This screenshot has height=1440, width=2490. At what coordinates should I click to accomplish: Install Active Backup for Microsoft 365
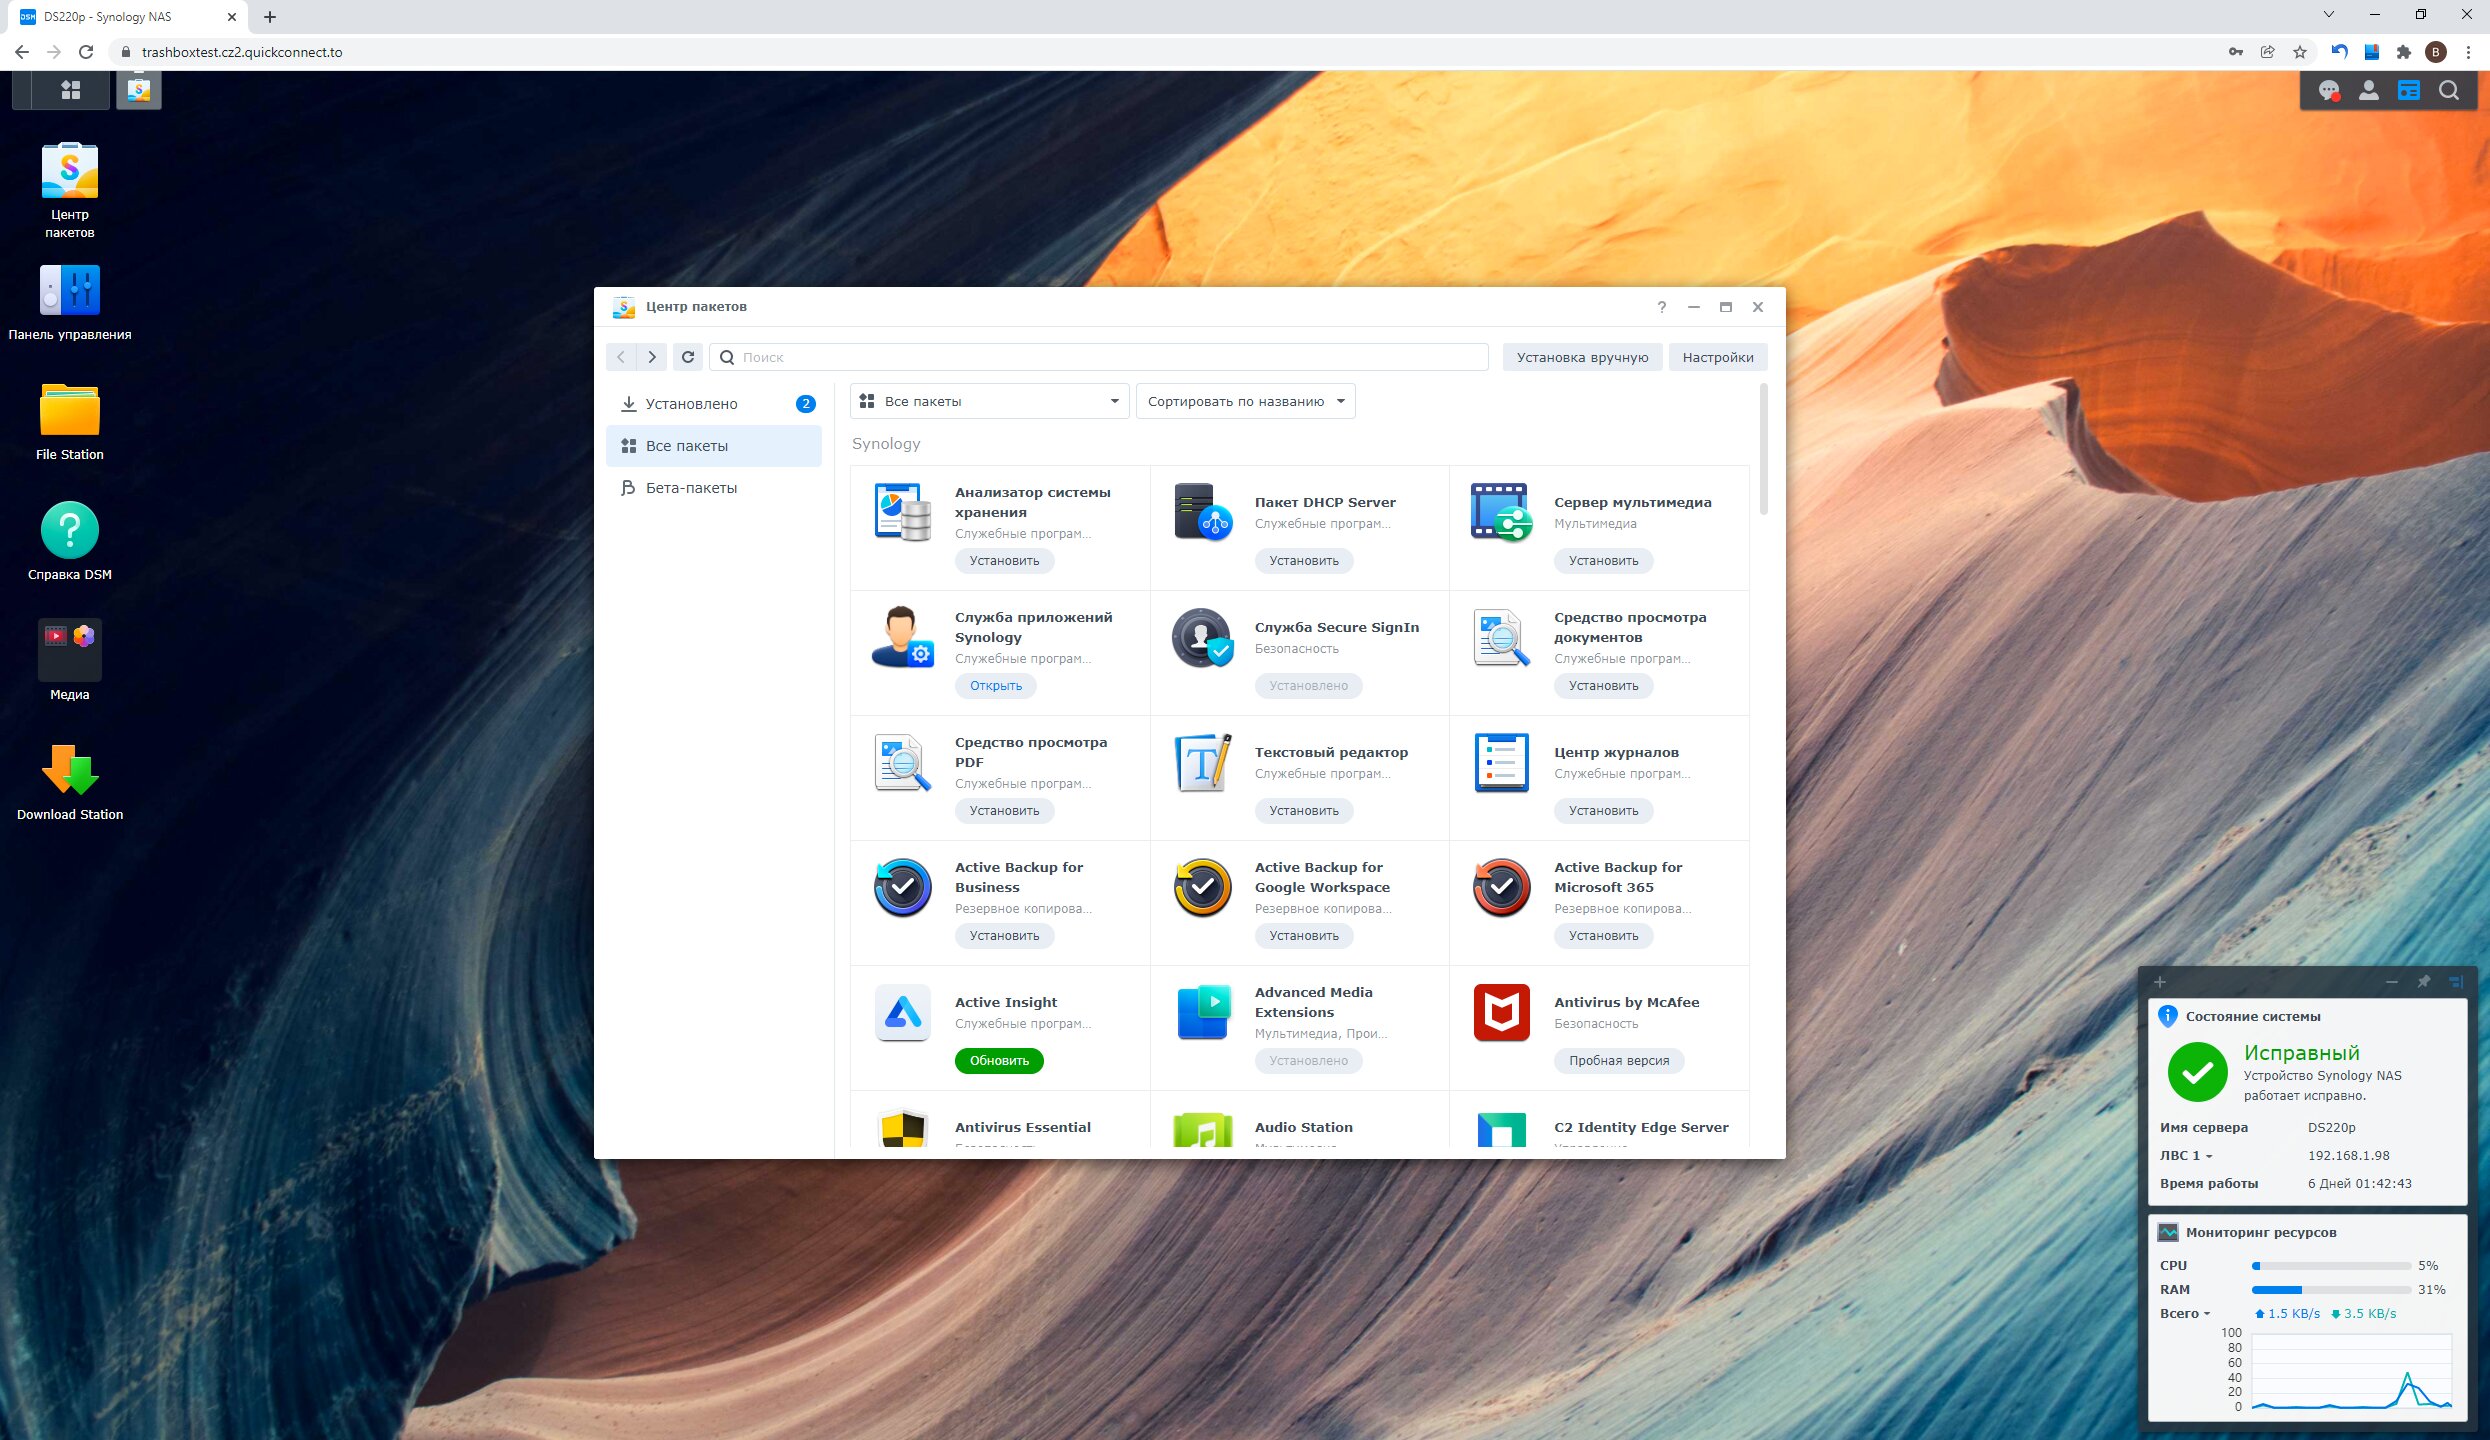1603,936
